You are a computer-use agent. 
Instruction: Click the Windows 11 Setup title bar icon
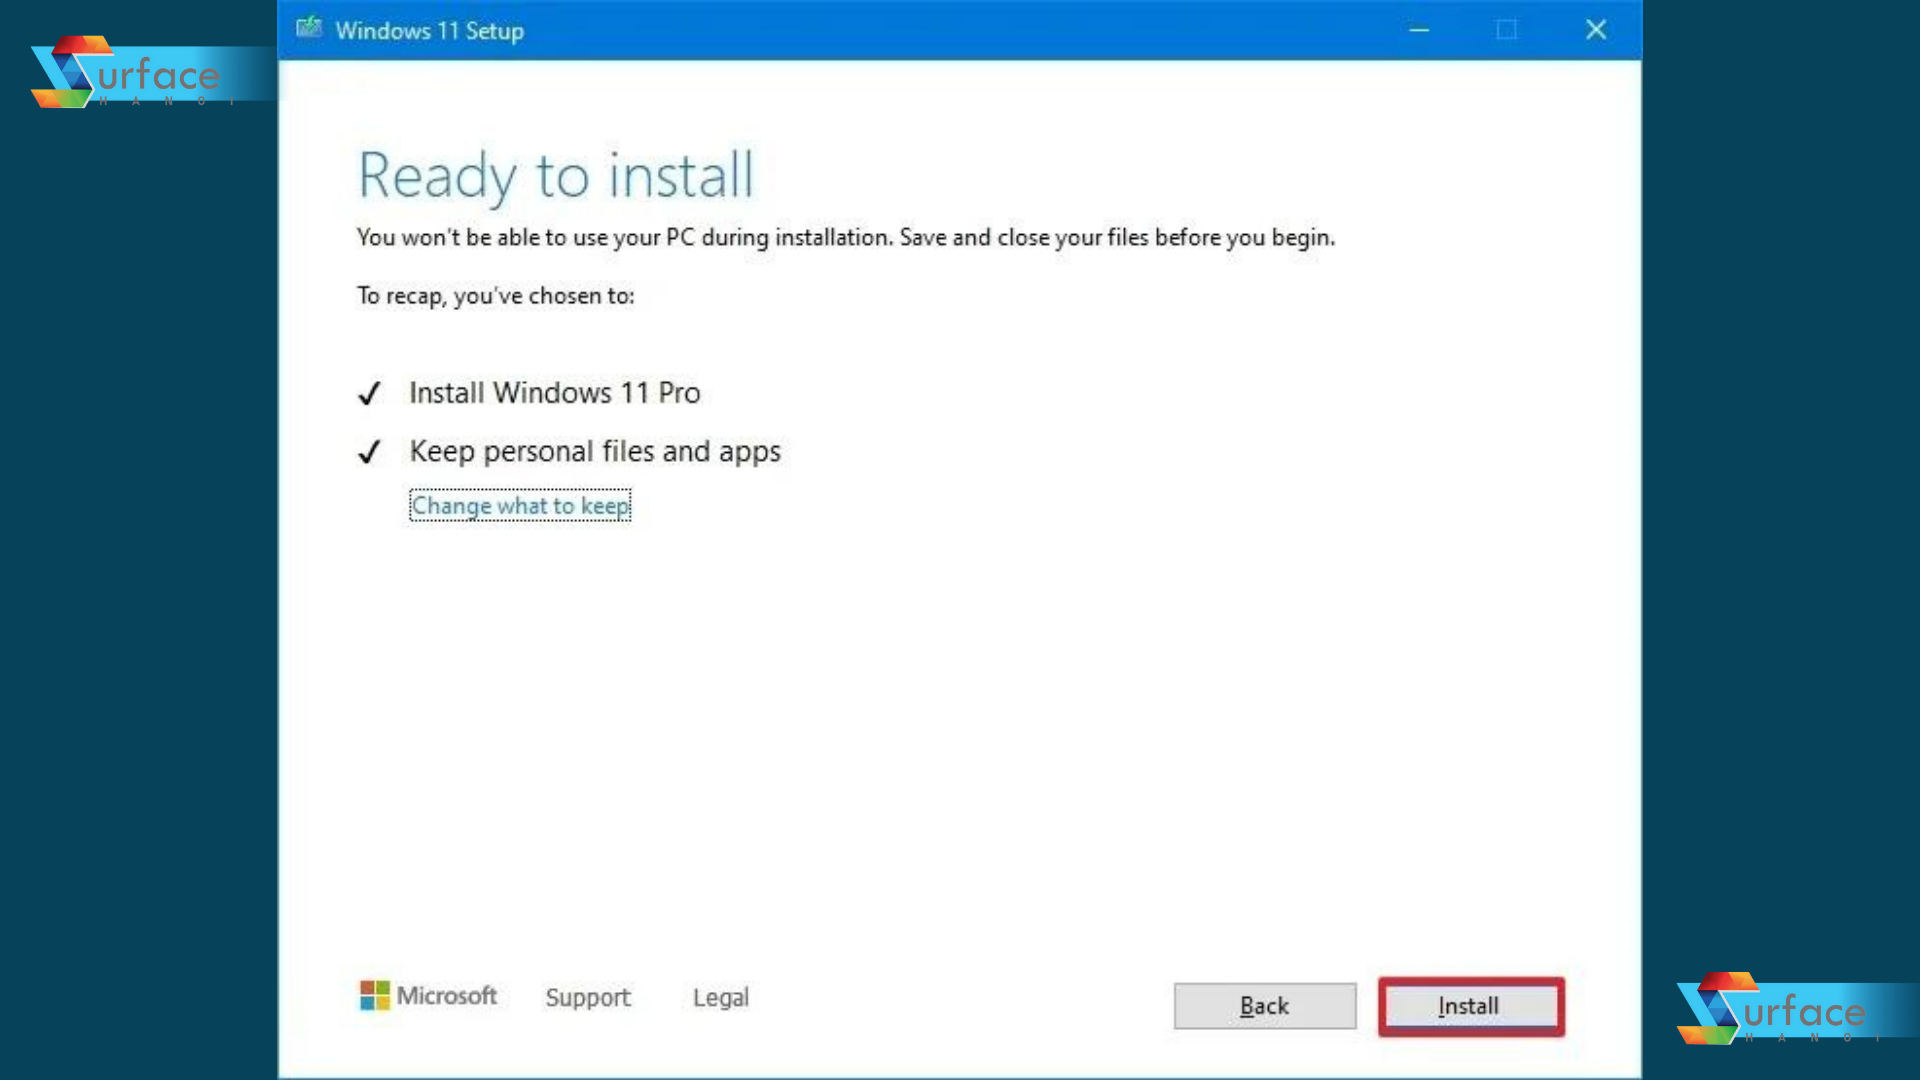[x=309, y=29]
